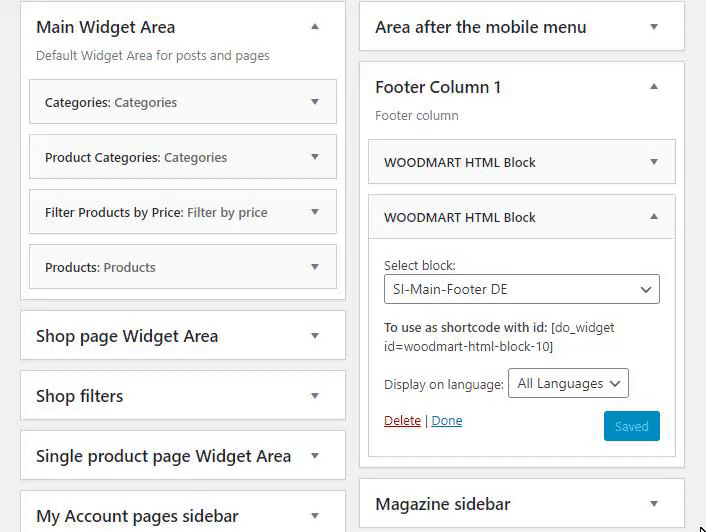Click the Done link
The height and width of the screenshot is (532, 706).
(x=446, y=421)
